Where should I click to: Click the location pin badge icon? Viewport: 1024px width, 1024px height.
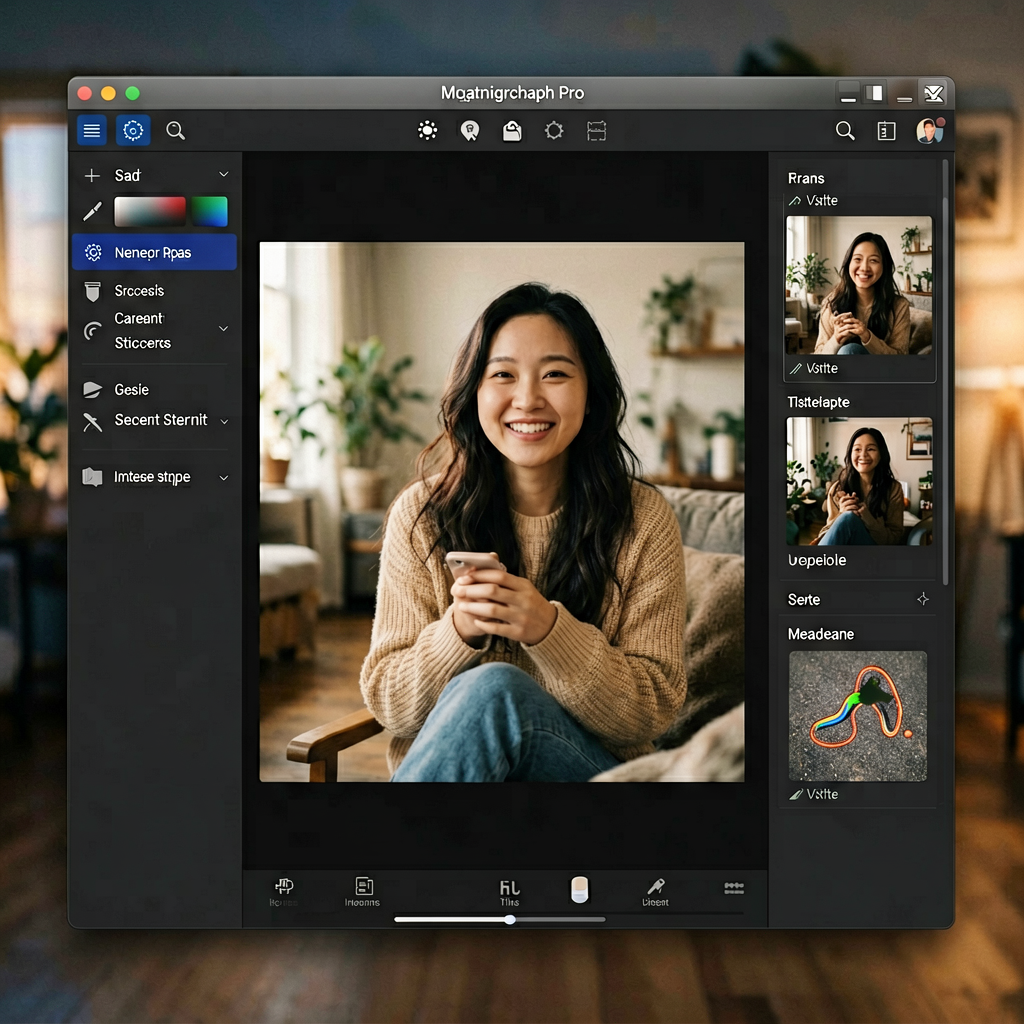coord(470,131)
